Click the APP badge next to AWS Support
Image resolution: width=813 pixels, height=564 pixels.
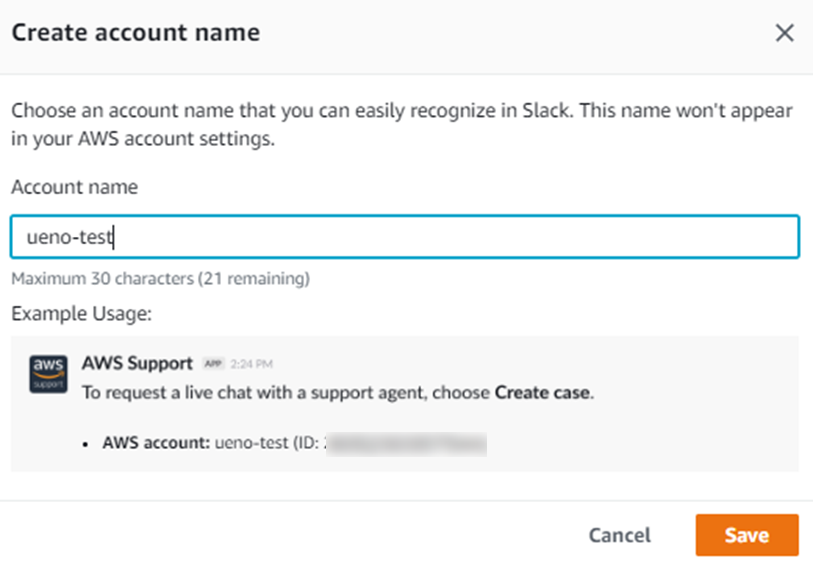[213, 364]
